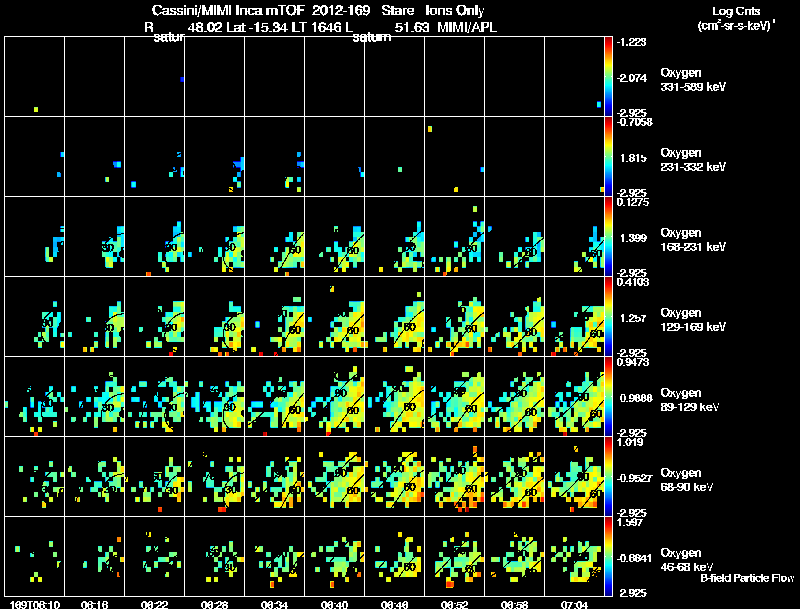This screenshot has height=609, width=800.
Task: Click the 89-129 keV color scale bar
Action: coord(608,396)
